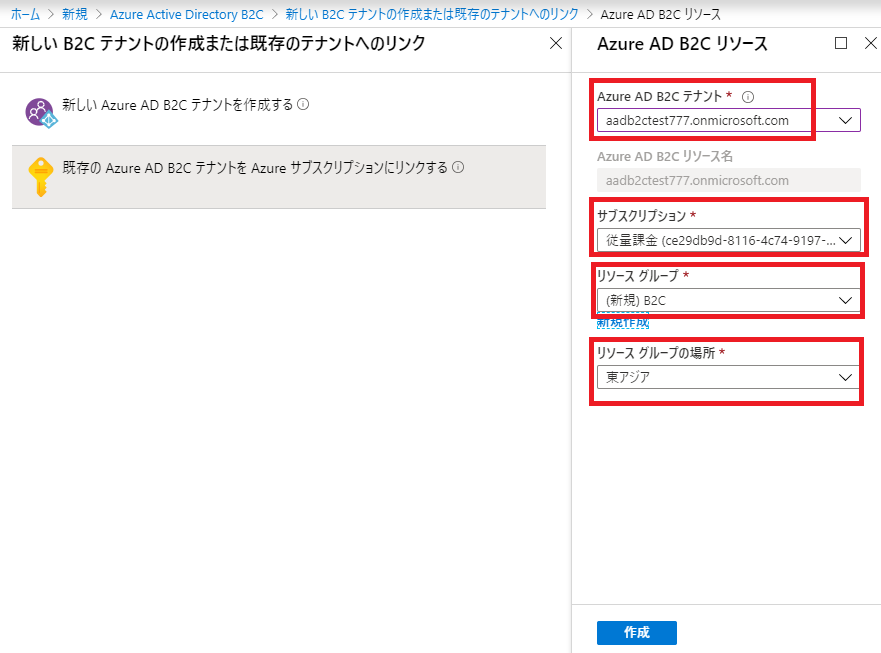Click the Azure AD B2C リソース breadcrumb text

[x=660, y=14]
